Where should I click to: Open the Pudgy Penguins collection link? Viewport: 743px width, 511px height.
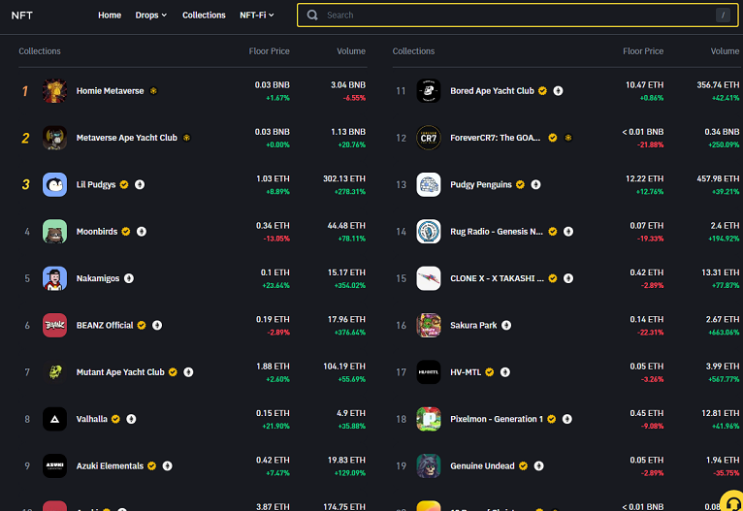481,184
